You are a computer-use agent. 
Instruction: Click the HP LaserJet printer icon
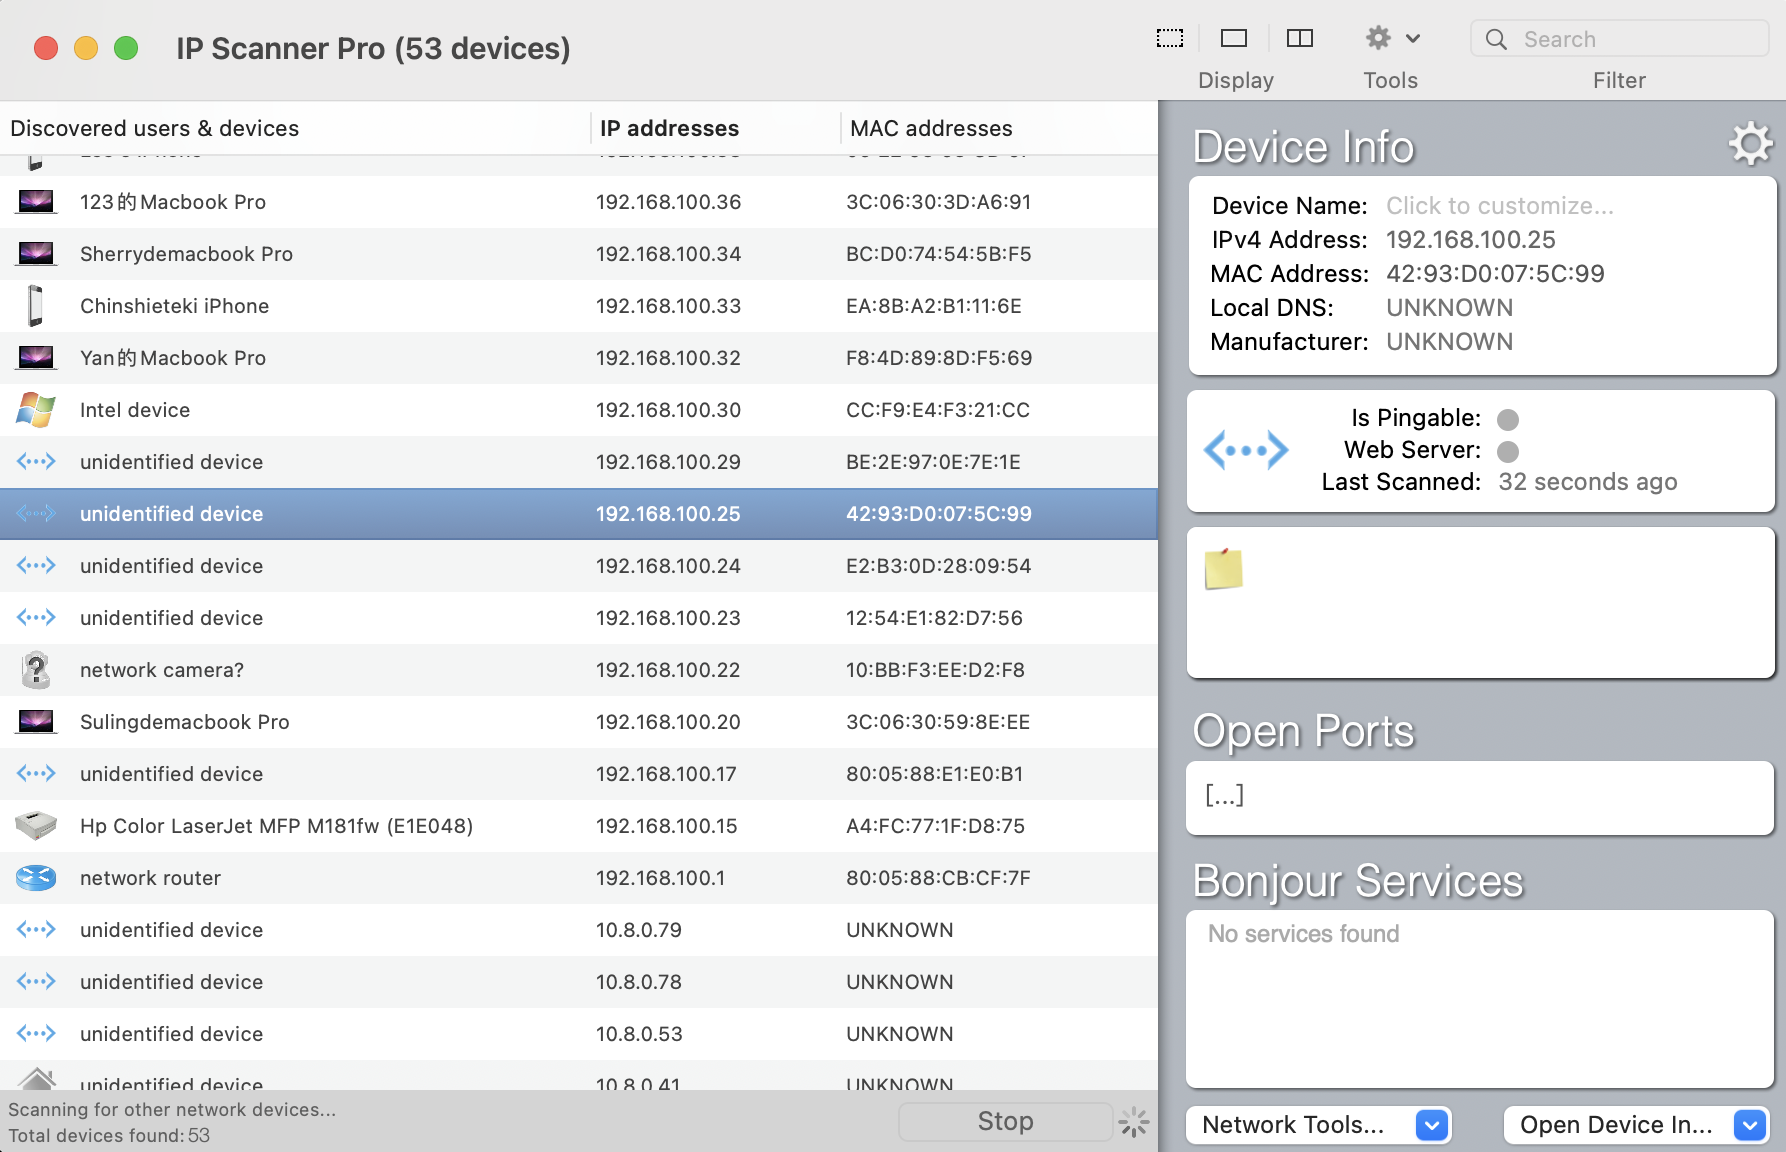click(x=36, y=826)
